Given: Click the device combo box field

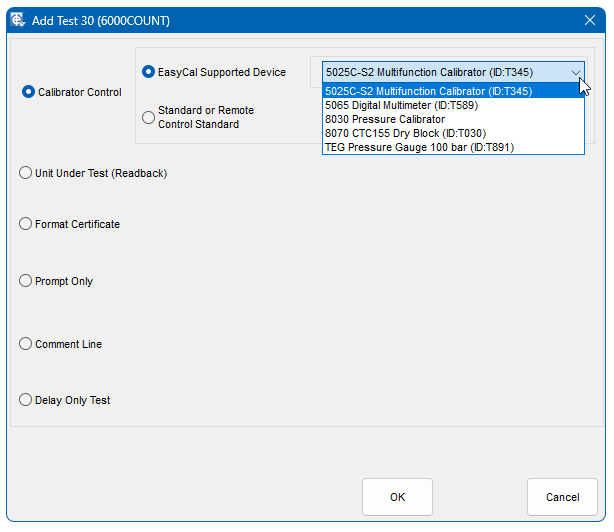Looking at the screenshot, I should 440,72.
